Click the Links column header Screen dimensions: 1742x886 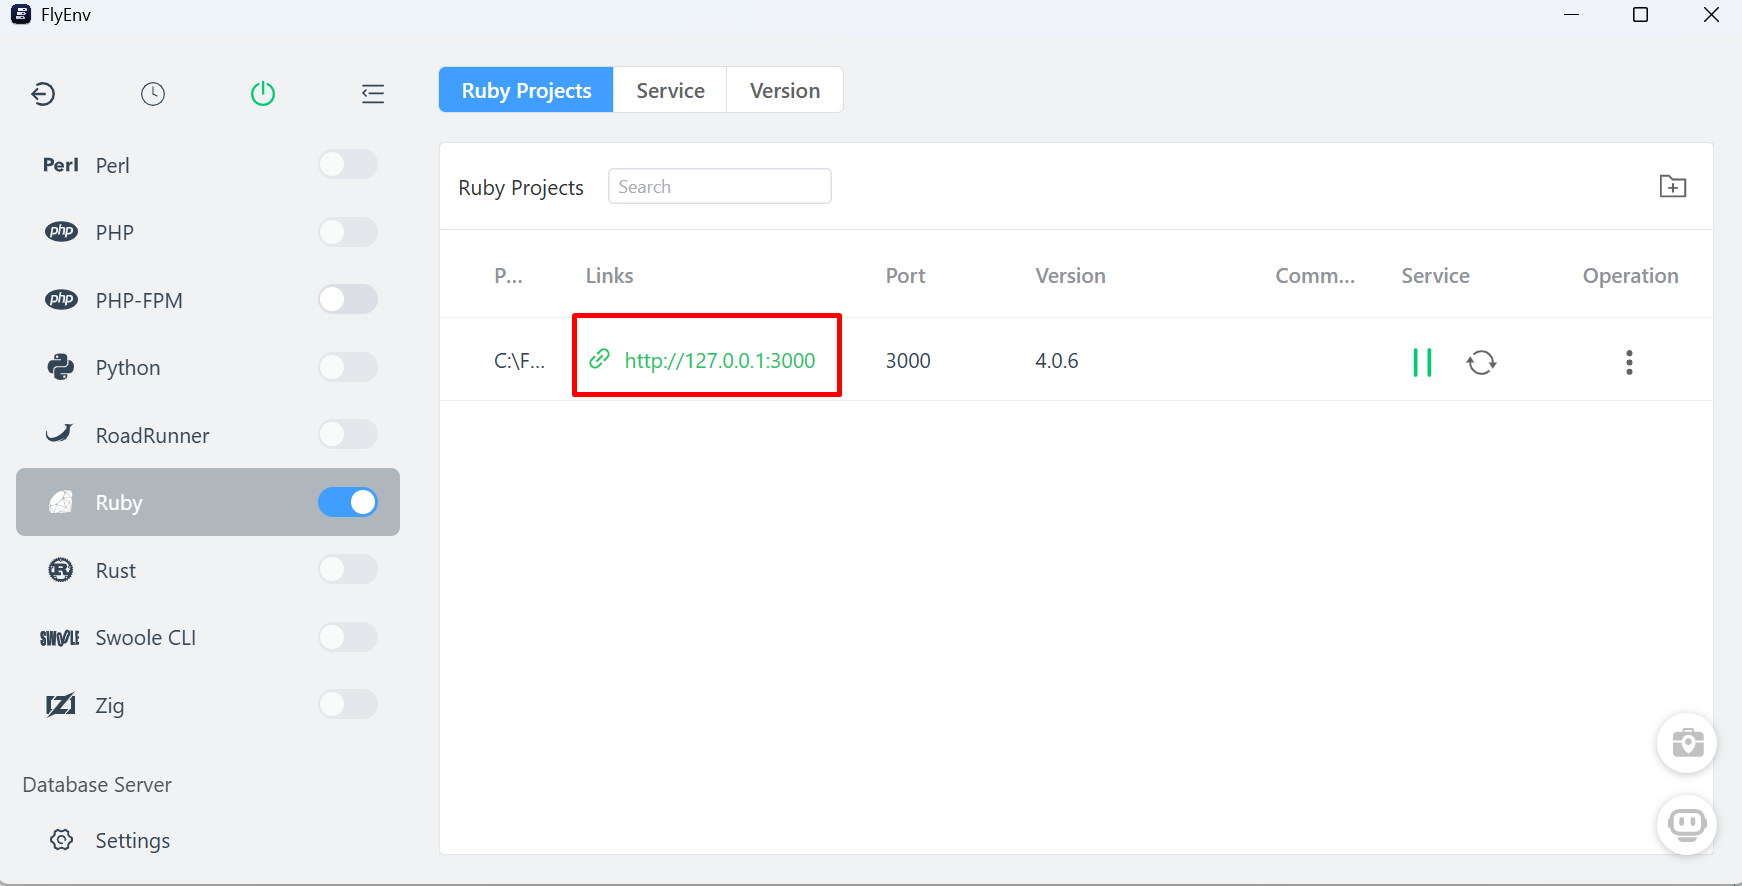click(610, 275)
